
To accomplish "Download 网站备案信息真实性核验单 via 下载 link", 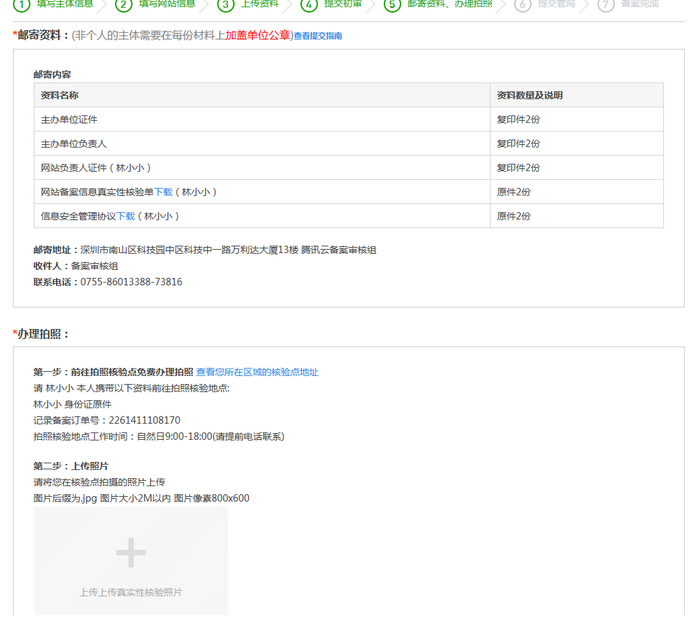I will tap(163, 192).
